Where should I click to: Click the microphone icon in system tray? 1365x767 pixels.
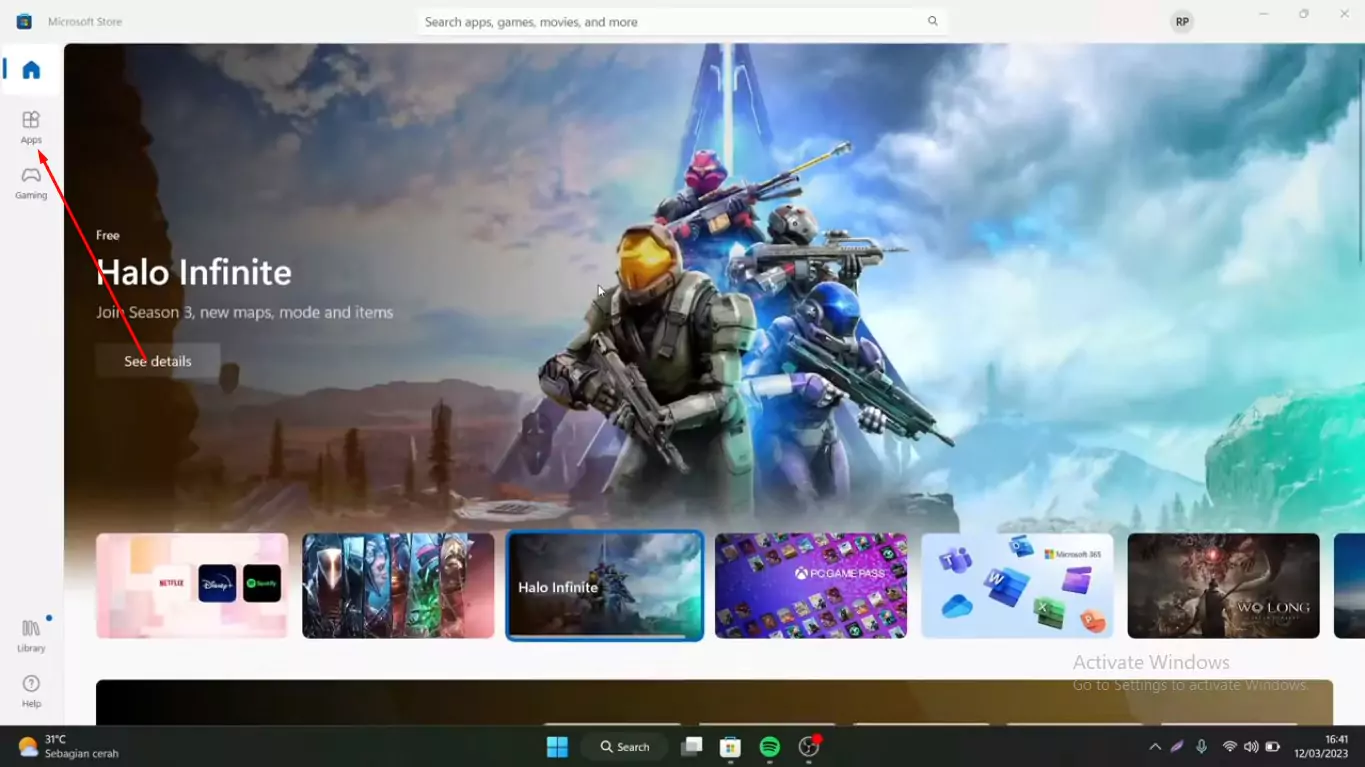[x=1201, y=747]
